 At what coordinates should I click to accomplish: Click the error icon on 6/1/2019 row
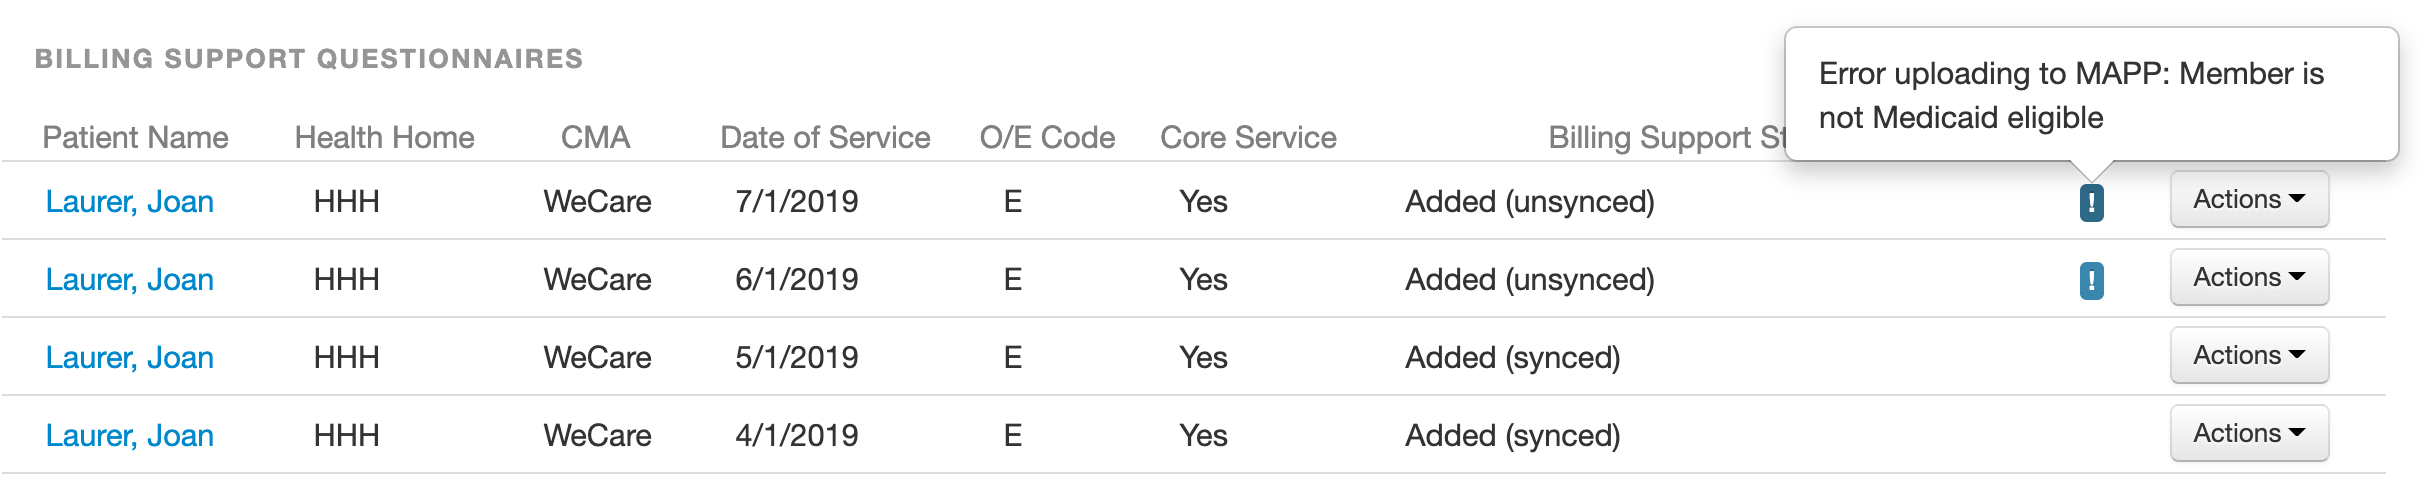click(x=2091, y=280)
